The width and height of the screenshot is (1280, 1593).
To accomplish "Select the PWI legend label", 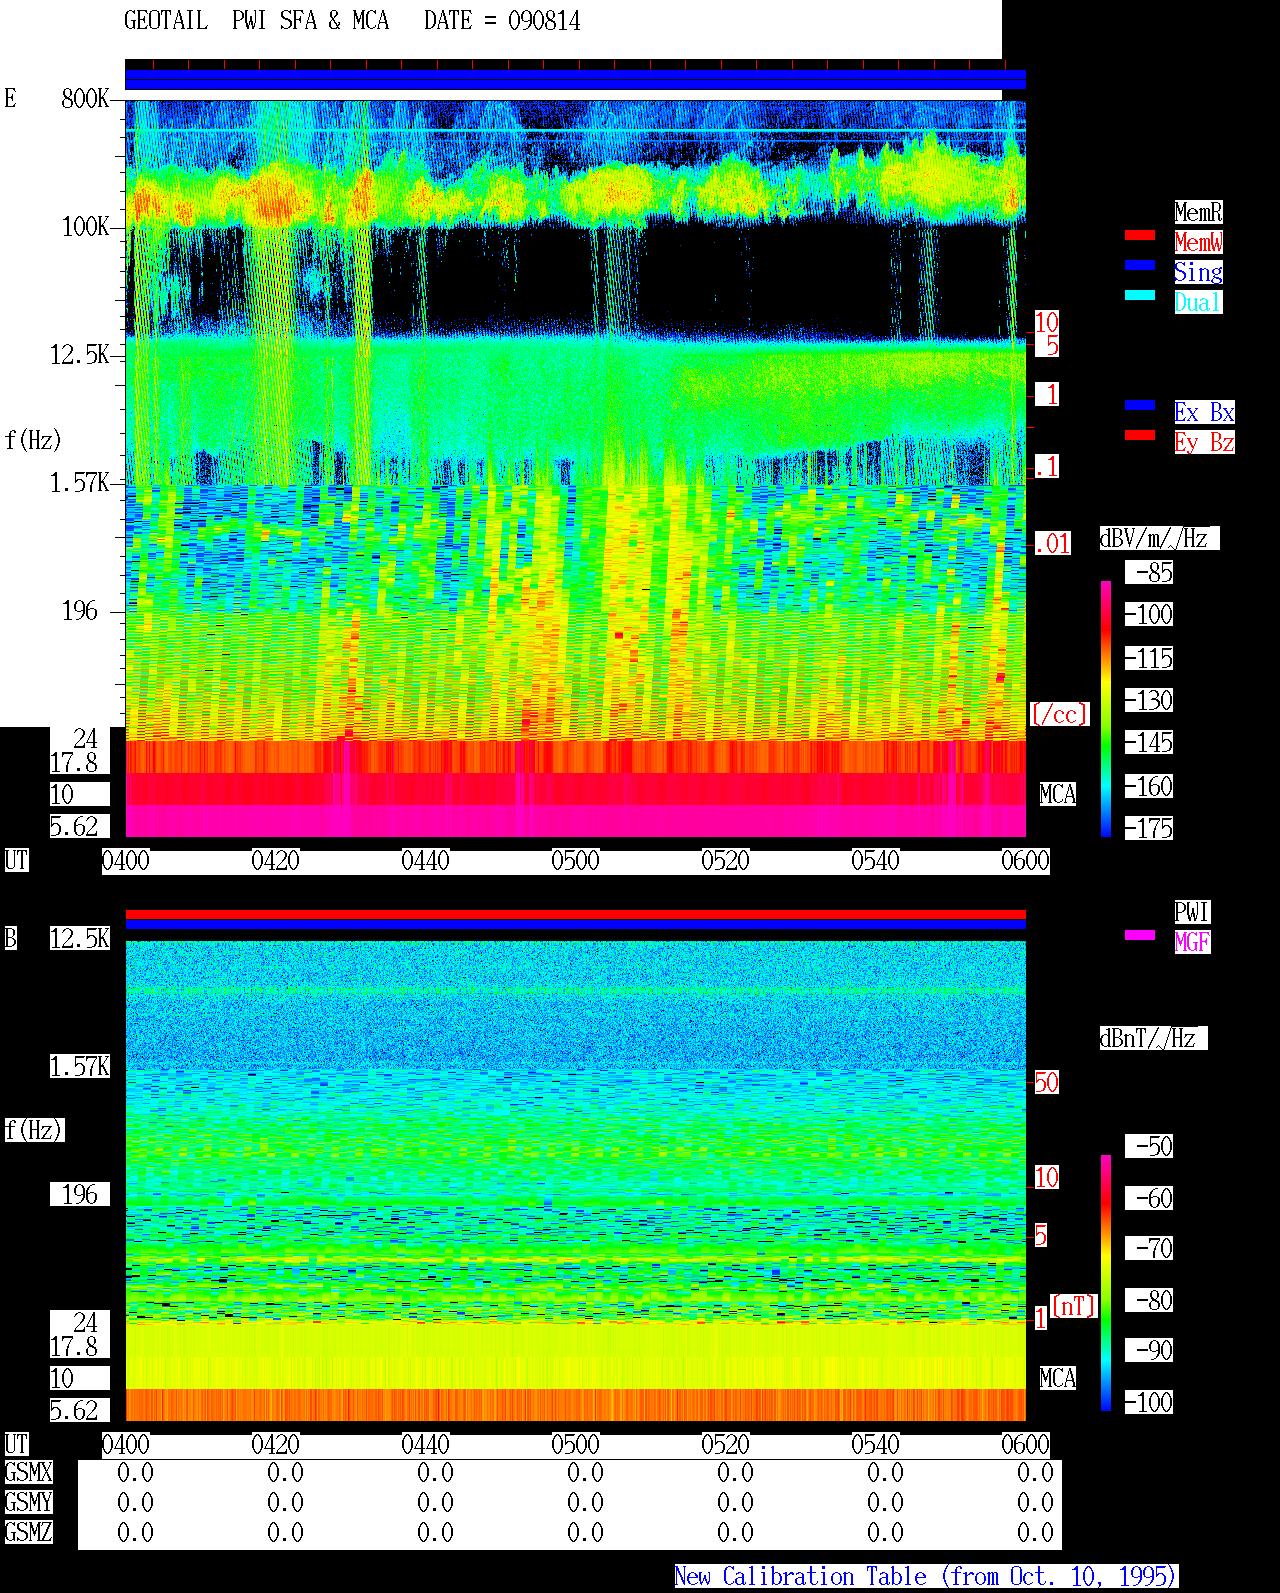I will pos(1192,912).
